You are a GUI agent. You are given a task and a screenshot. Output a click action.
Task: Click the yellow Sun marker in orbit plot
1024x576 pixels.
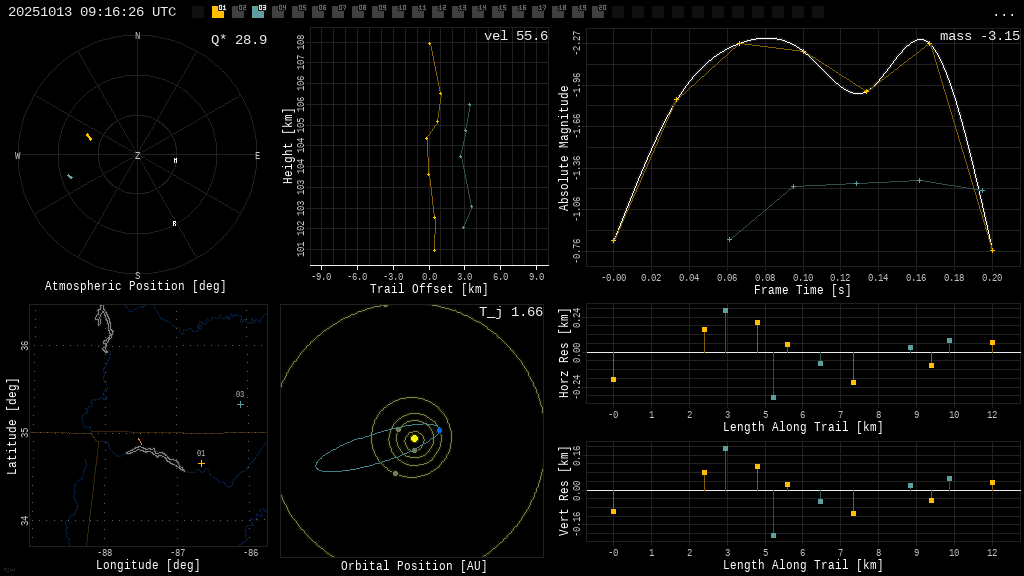(414, 438)
